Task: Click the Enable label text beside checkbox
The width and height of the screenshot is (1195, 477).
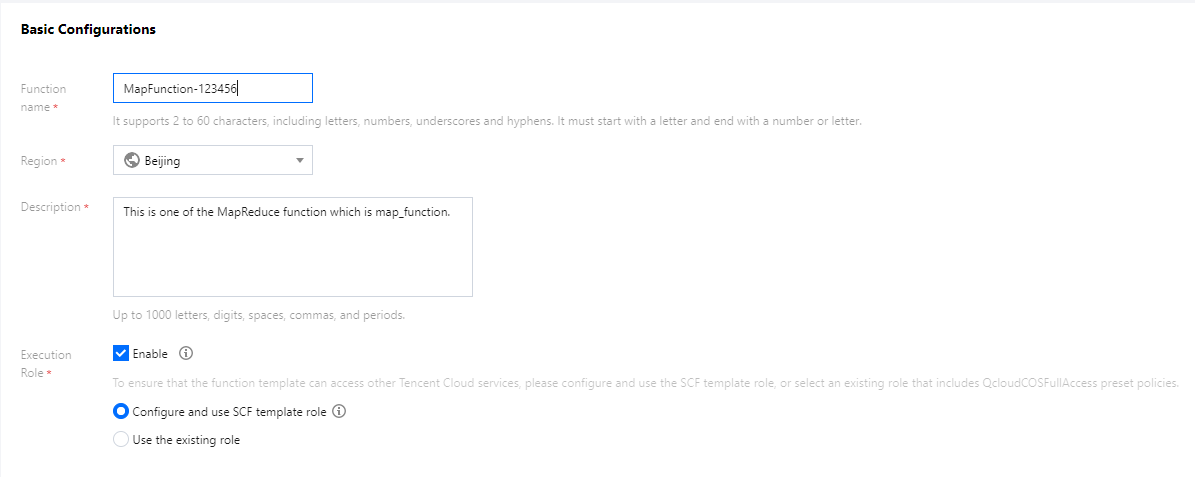Action: coord(150,354)
